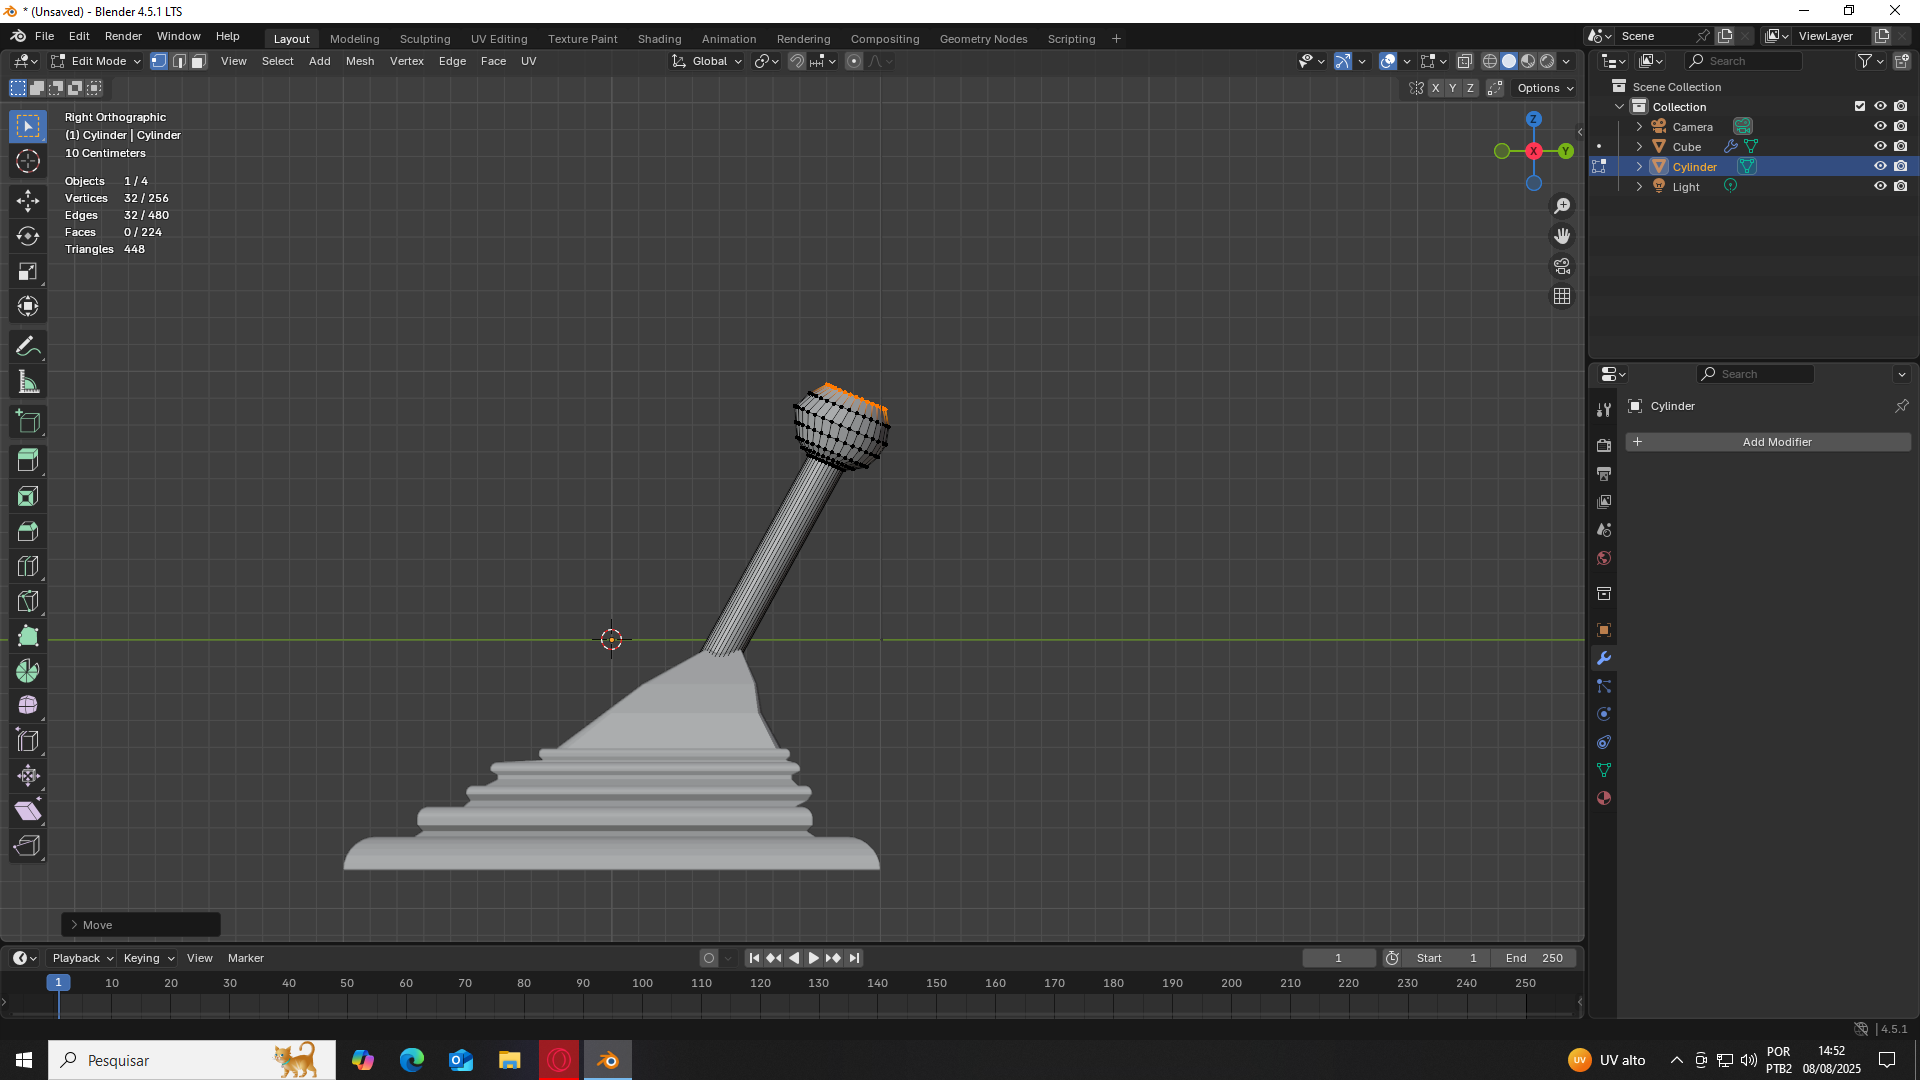Open the Material properties tab
Image resolution: width=1920 pixels, height=1080 pixels.
1604,798
